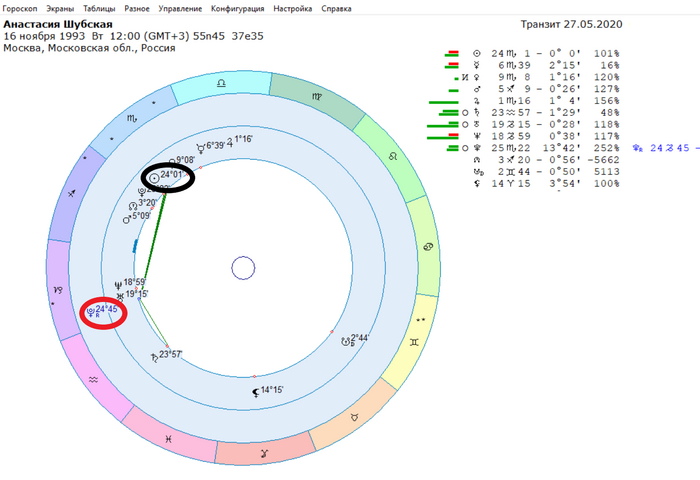Open the Экраны menu
This screenshot has width=700, height=480.
60,8
